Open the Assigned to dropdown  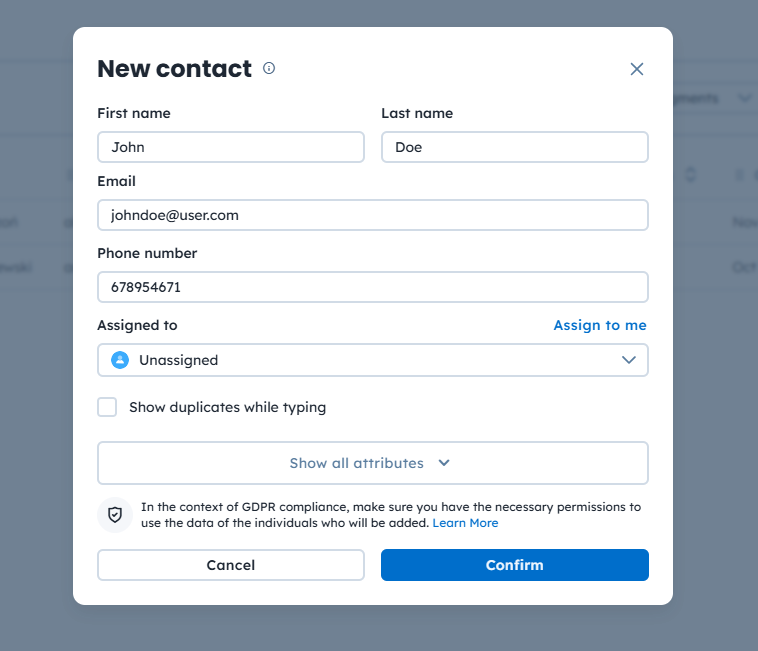click(372, 360)
